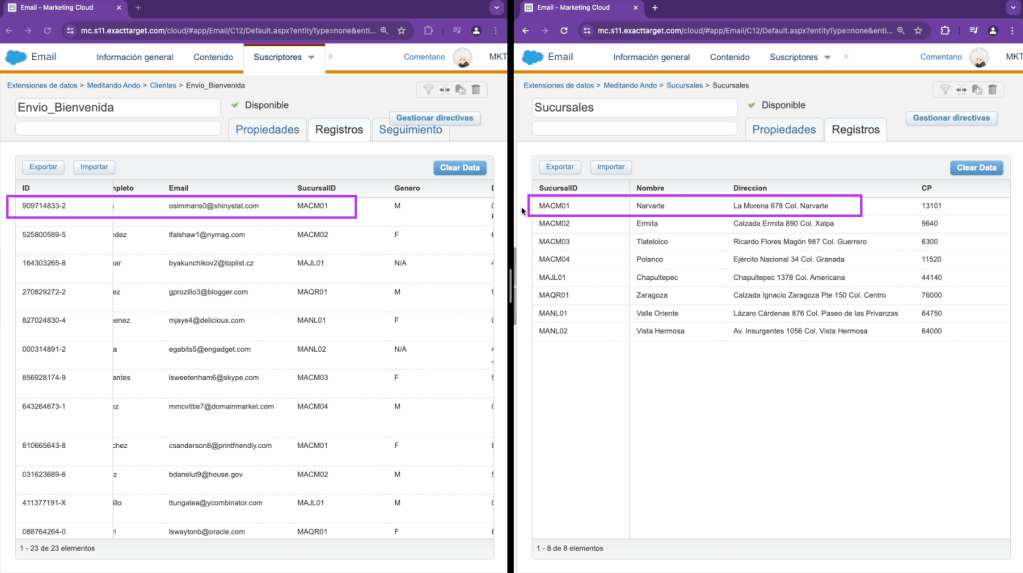This screenshot has width=1023, height=573.
Task: Open the Extensions puzzle icon in right browser window
Action: click(944, 31)
